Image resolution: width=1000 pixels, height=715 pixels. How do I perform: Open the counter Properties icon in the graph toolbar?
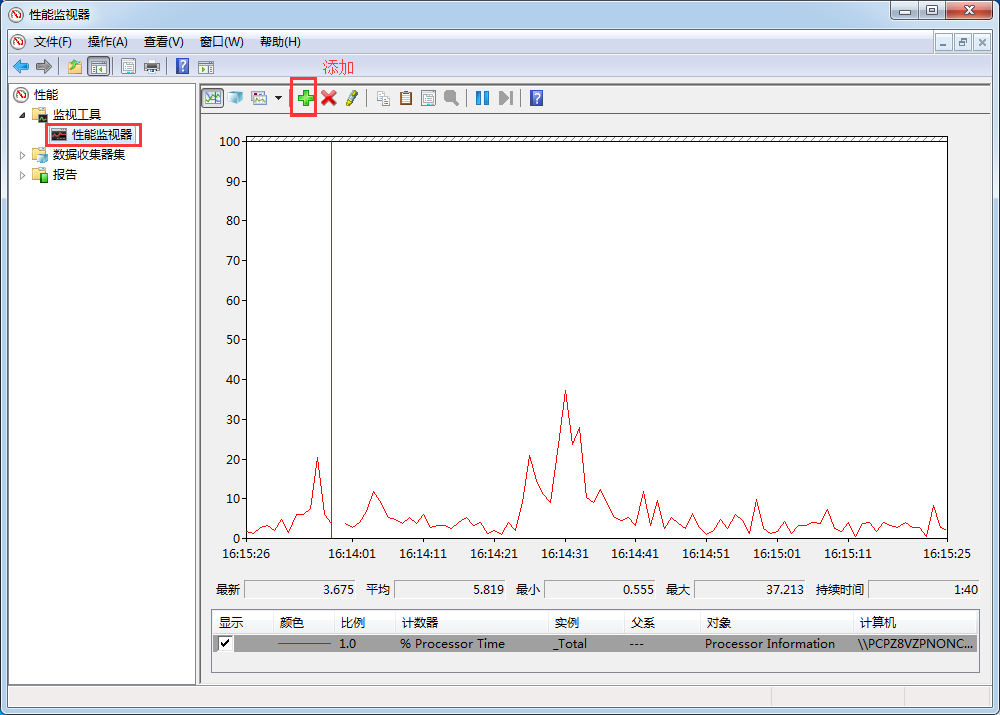tap(428, 98)
